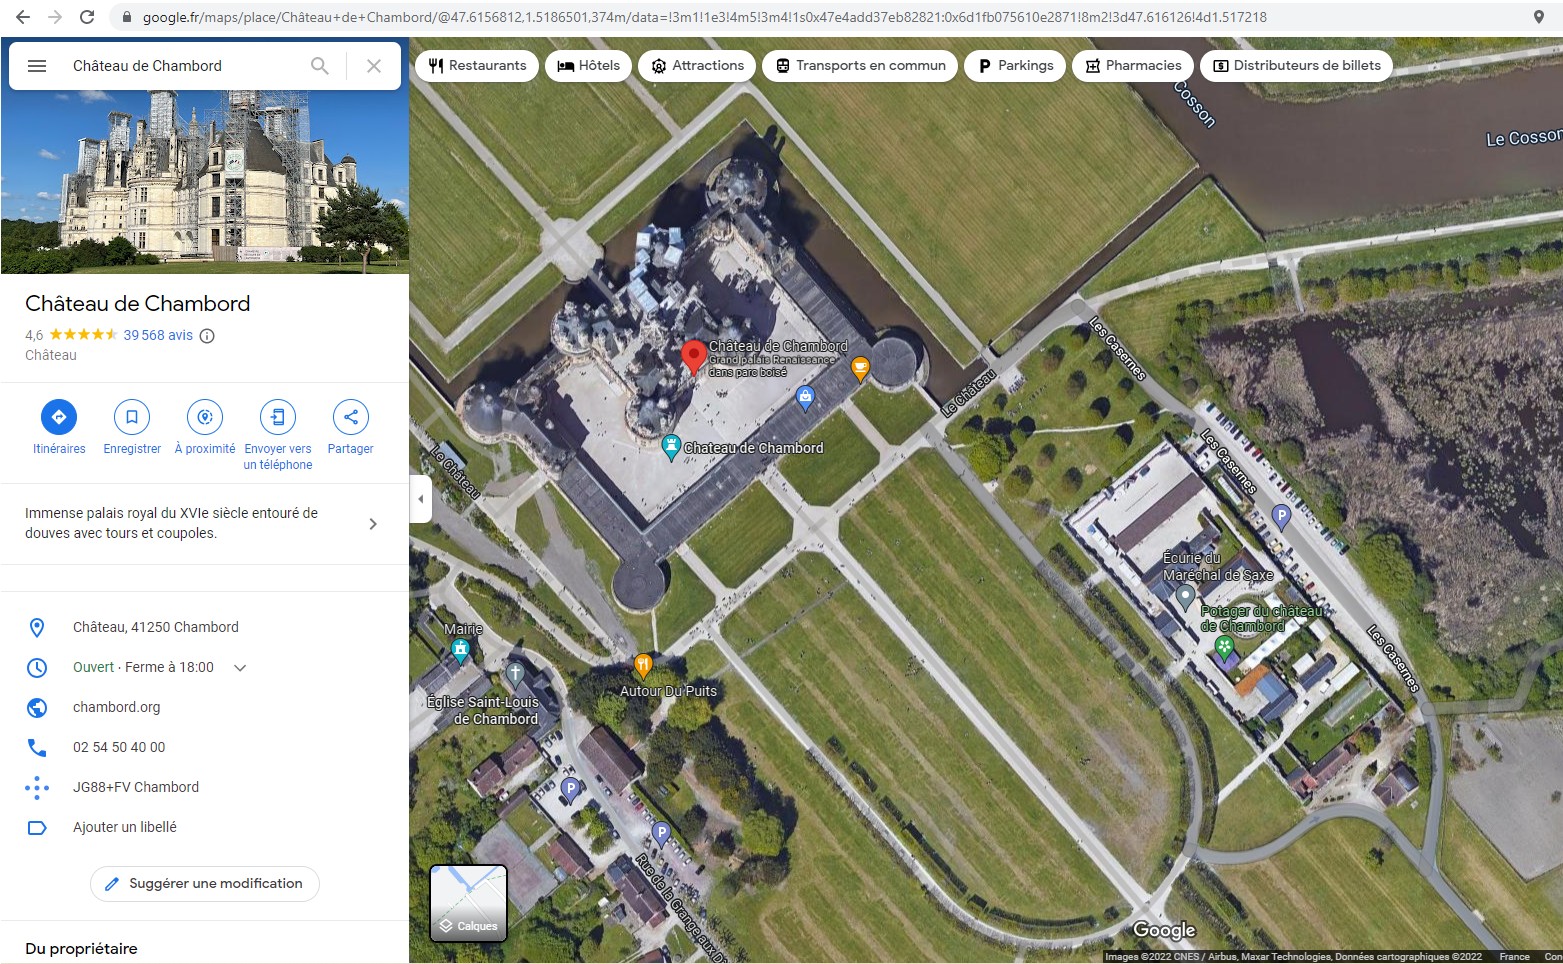Click the Mairie town hall marker
The width and height of the screenshot is (1563, 964).
pyautogui.click(x=460, y=652)
